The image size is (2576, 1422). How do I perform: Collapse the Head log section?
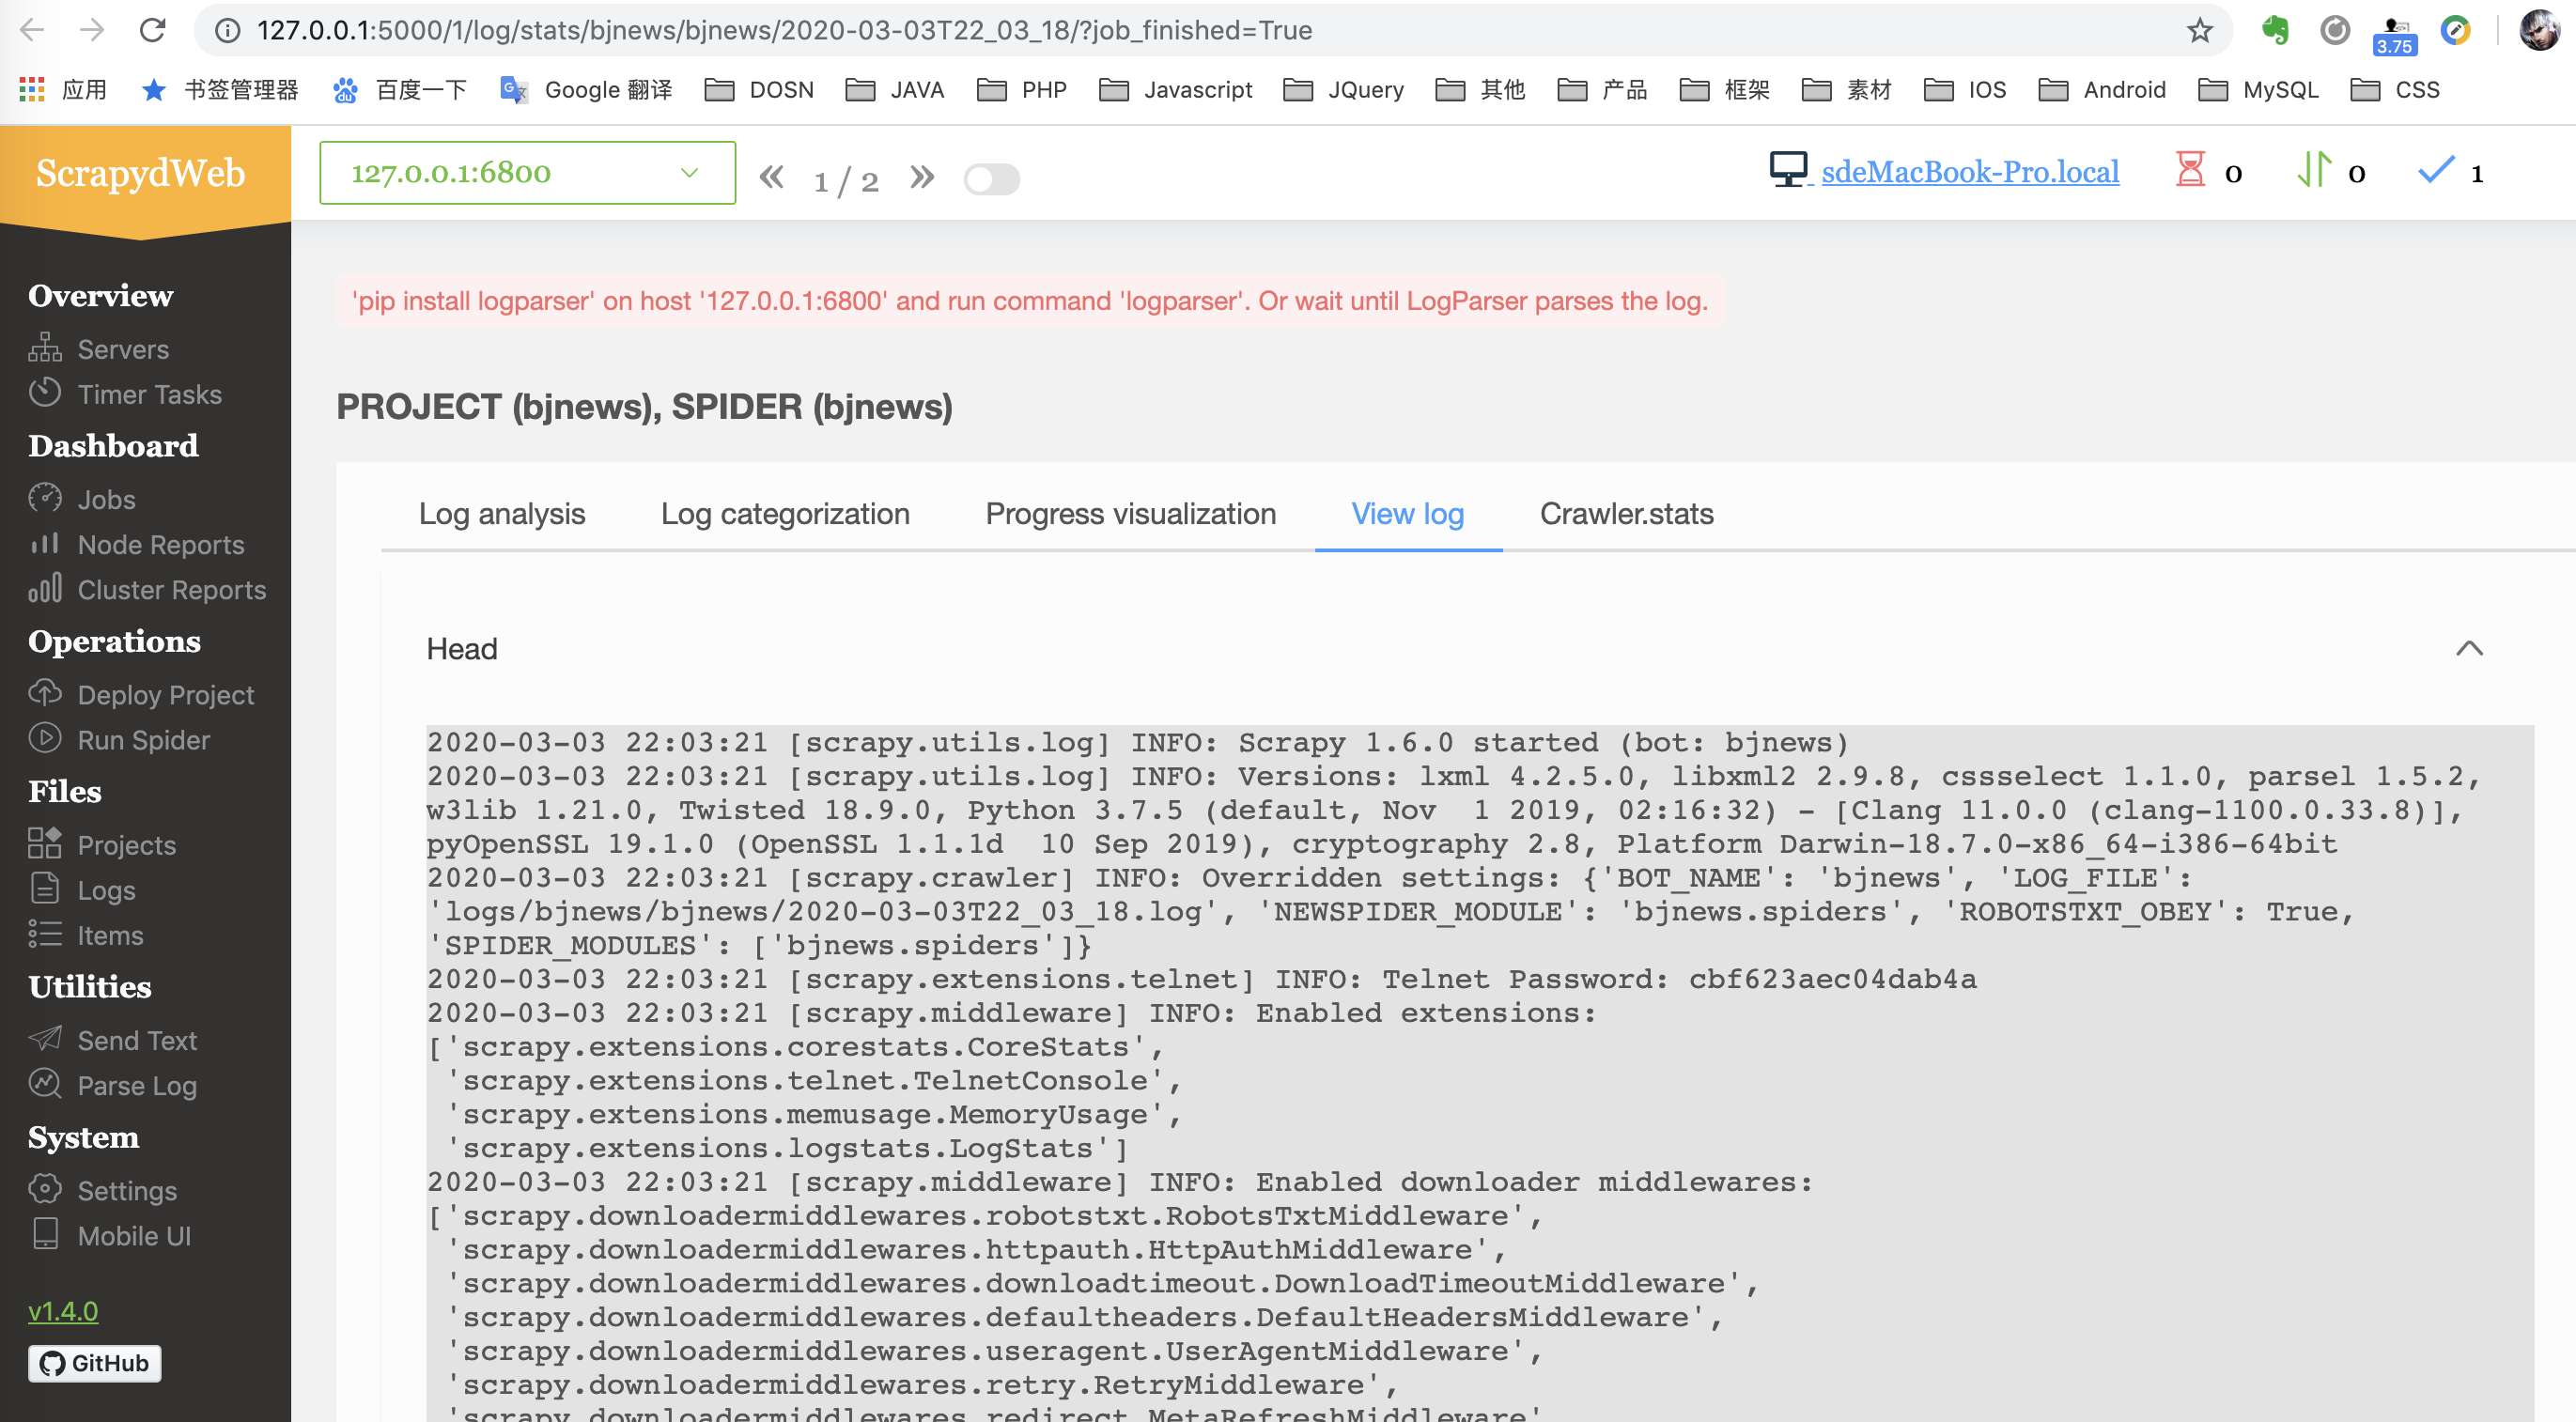pos(2468,648)
